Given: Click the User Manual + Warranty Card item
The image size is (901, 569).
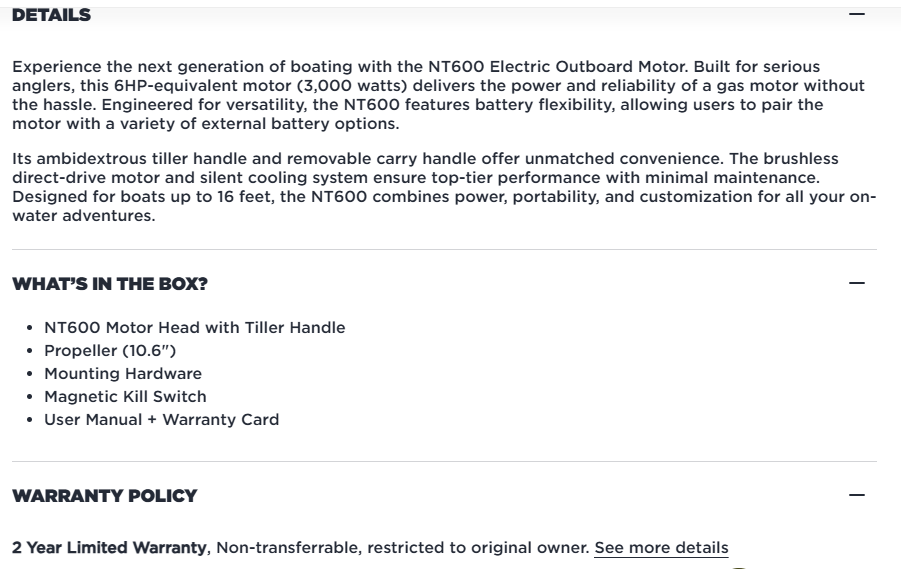Looking at the screenshot, I should pos(161,420).
